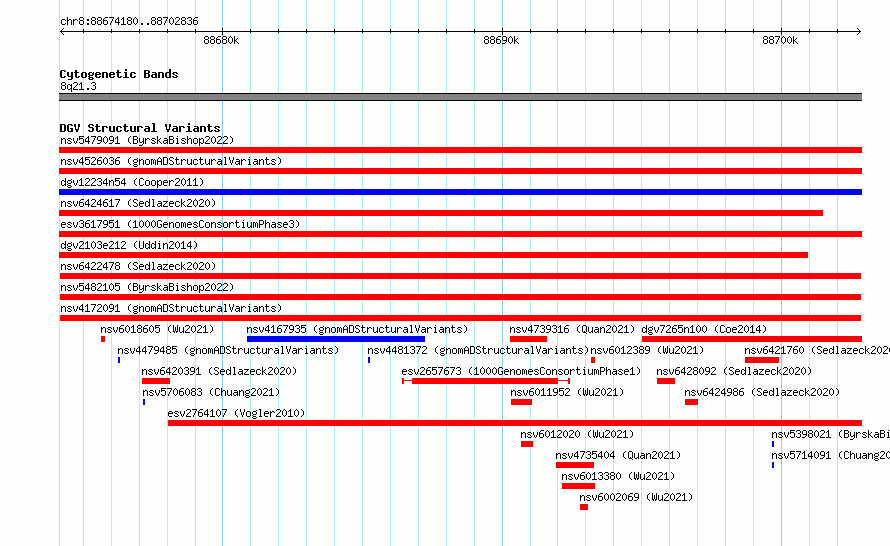Open the nsv4172091 (gnomADStructuralVariants) label
This screenshot has height=546, width=890.
click(171, 308)
